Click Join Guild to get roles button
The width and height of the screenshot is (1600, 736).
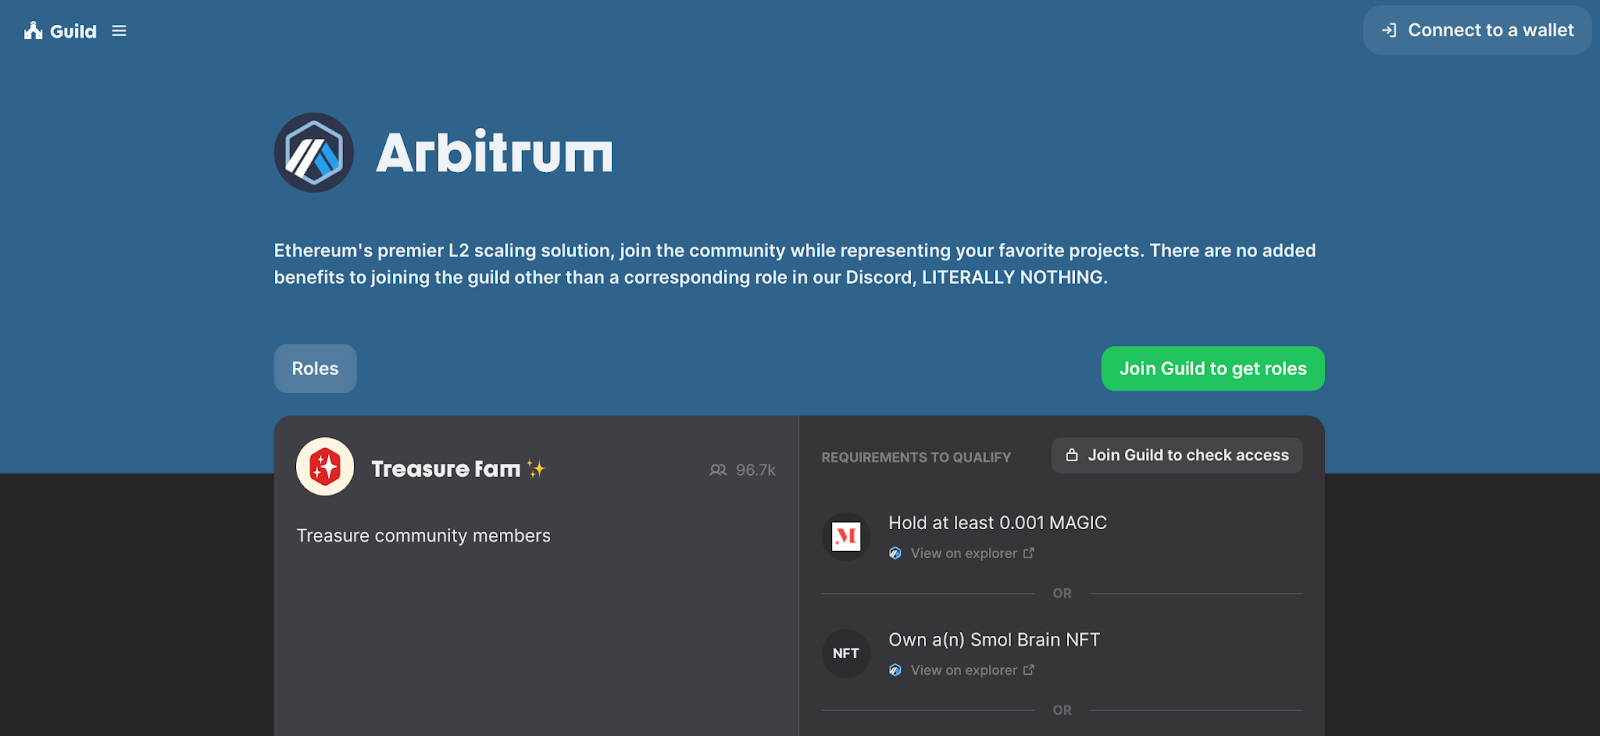[x=1213, y=368]
